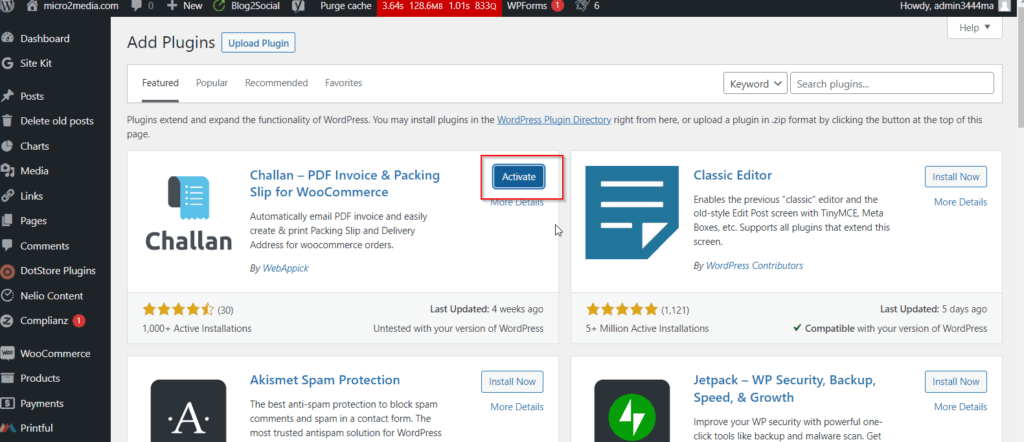This screenshot has height=442, width=1024.
Task: Open Challan PDF Invoice plugin title link
Action: [345, 183]
